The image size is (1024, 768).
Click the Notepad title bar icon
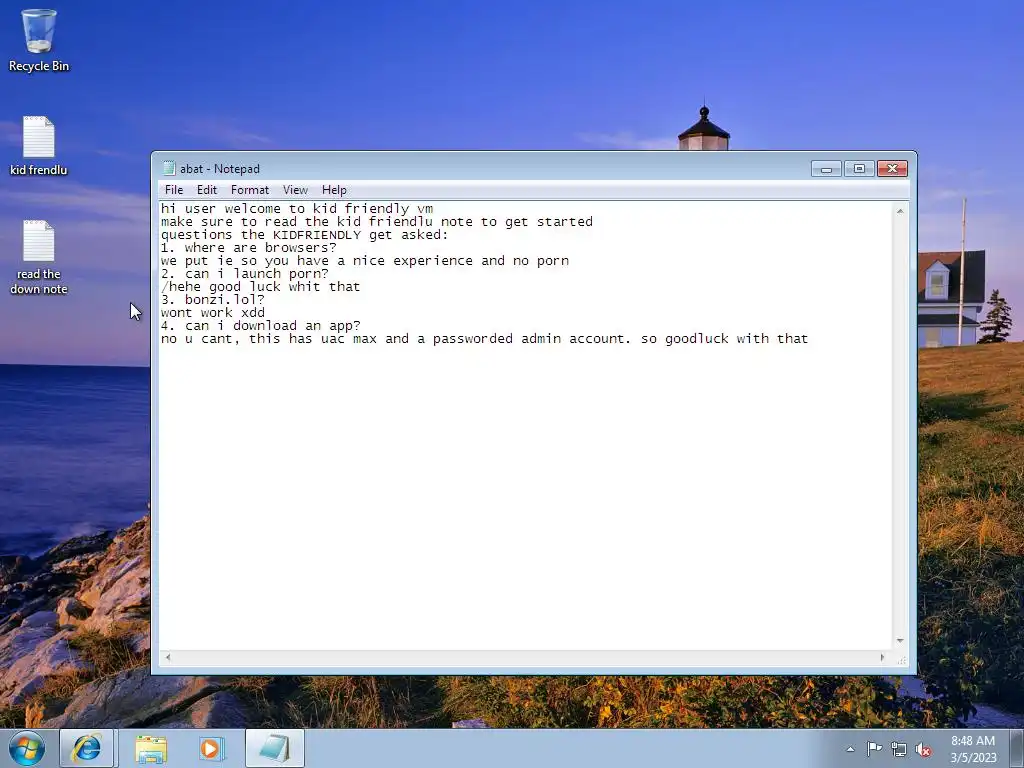(x=169, y=168)
